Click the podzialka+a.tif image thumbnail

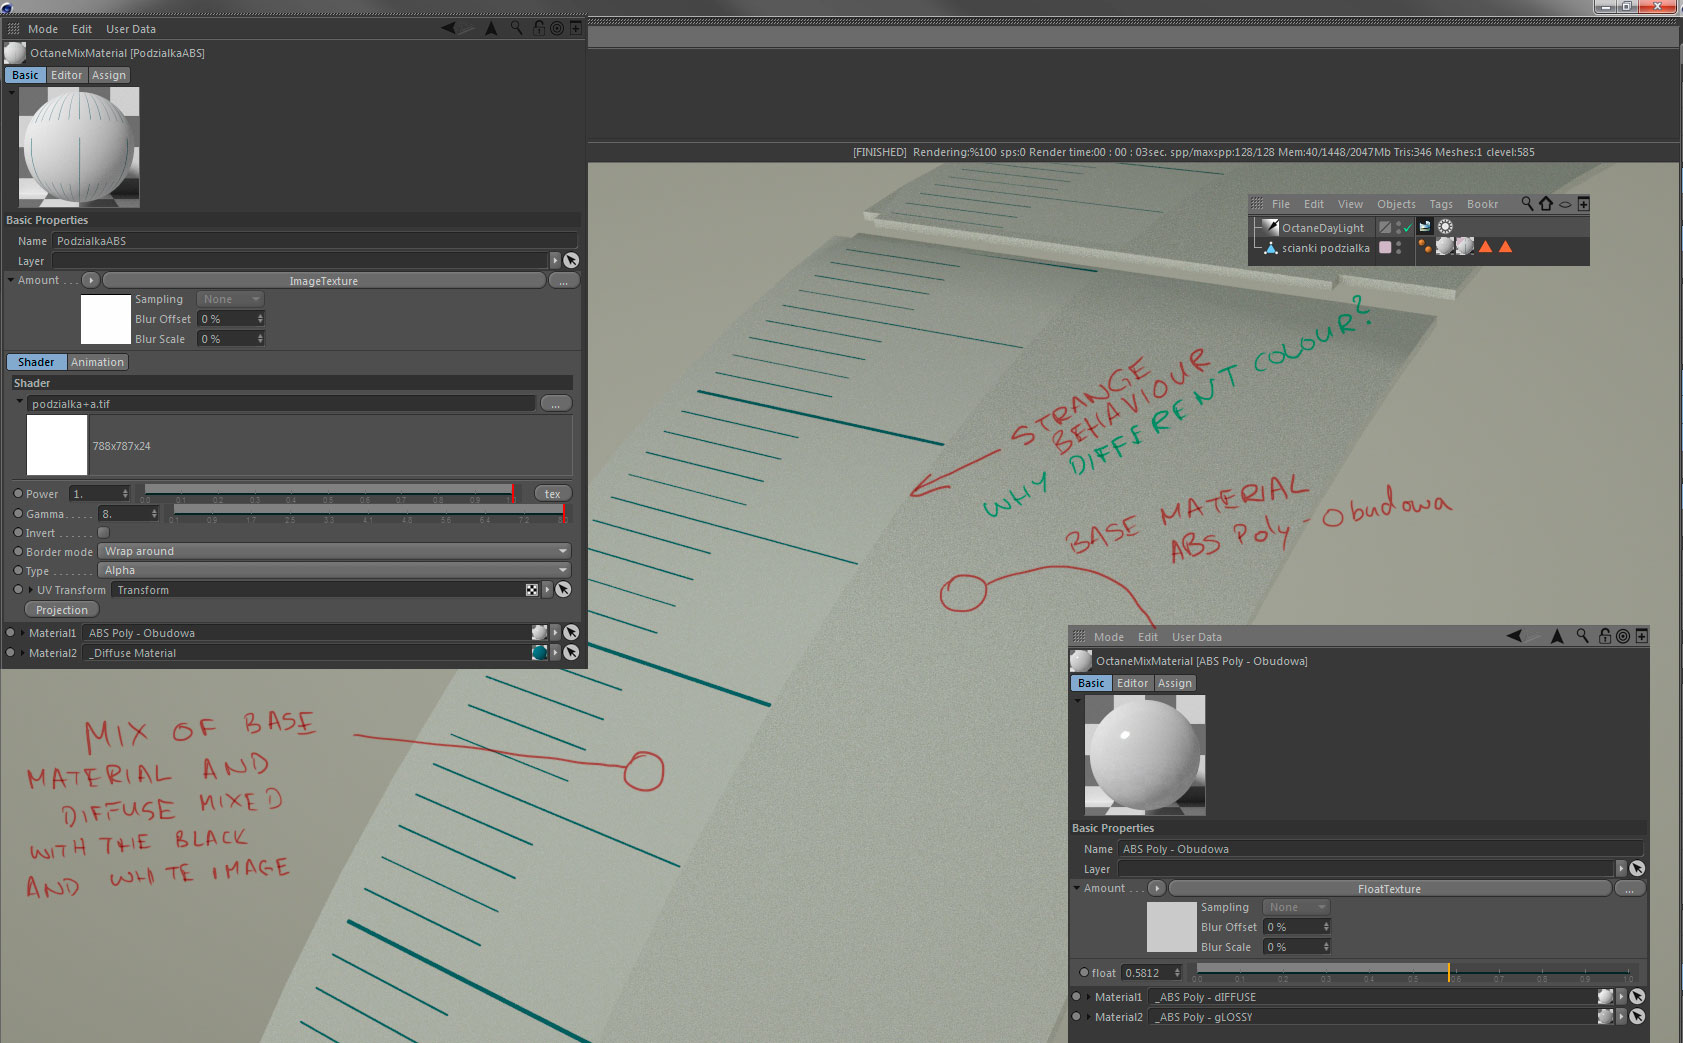pyautogui.click(x=57, y=445)
